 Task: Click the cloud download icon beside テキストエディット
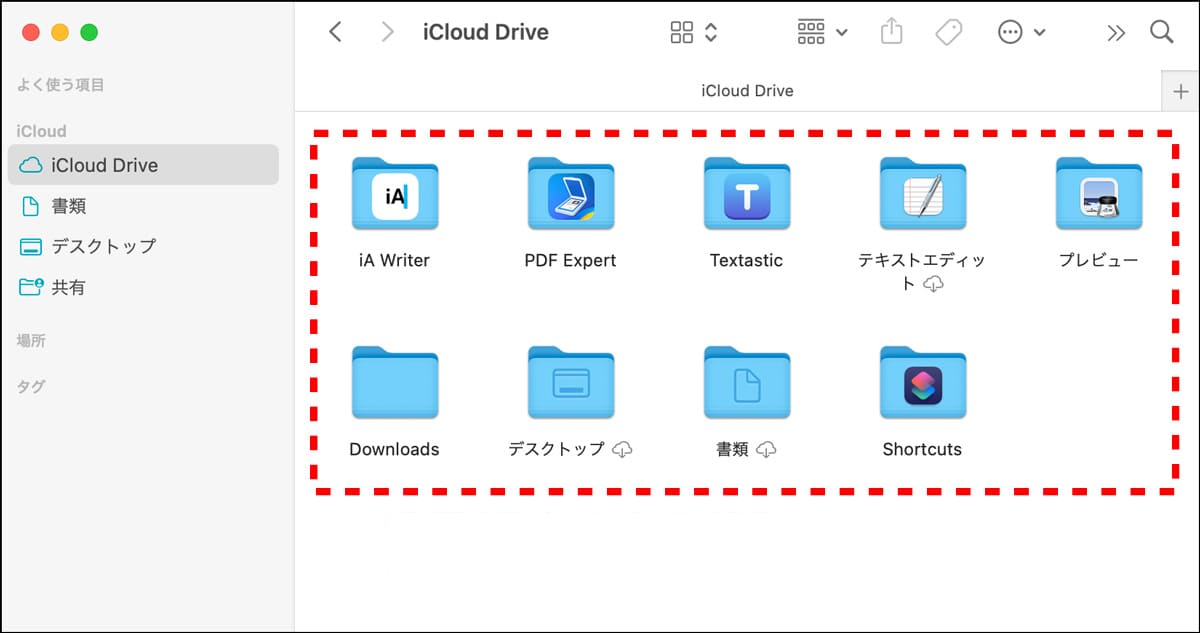(x=933, y=285)
